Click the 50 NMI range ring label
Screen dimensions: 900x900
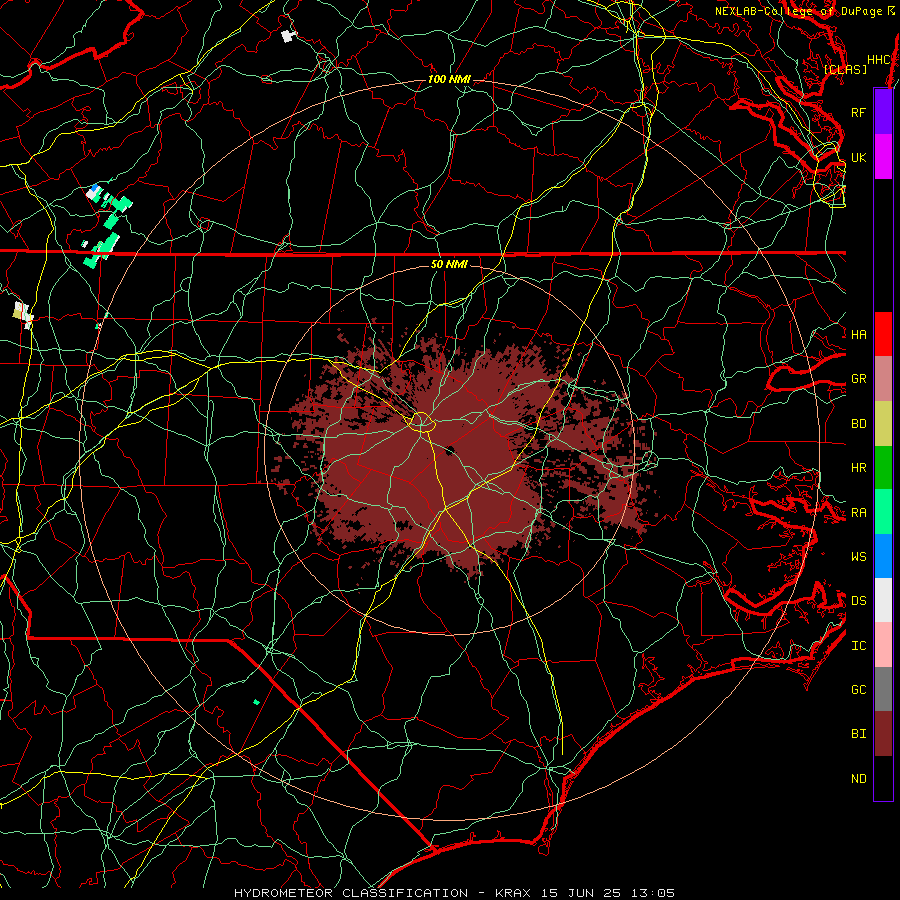pos(449,264)
